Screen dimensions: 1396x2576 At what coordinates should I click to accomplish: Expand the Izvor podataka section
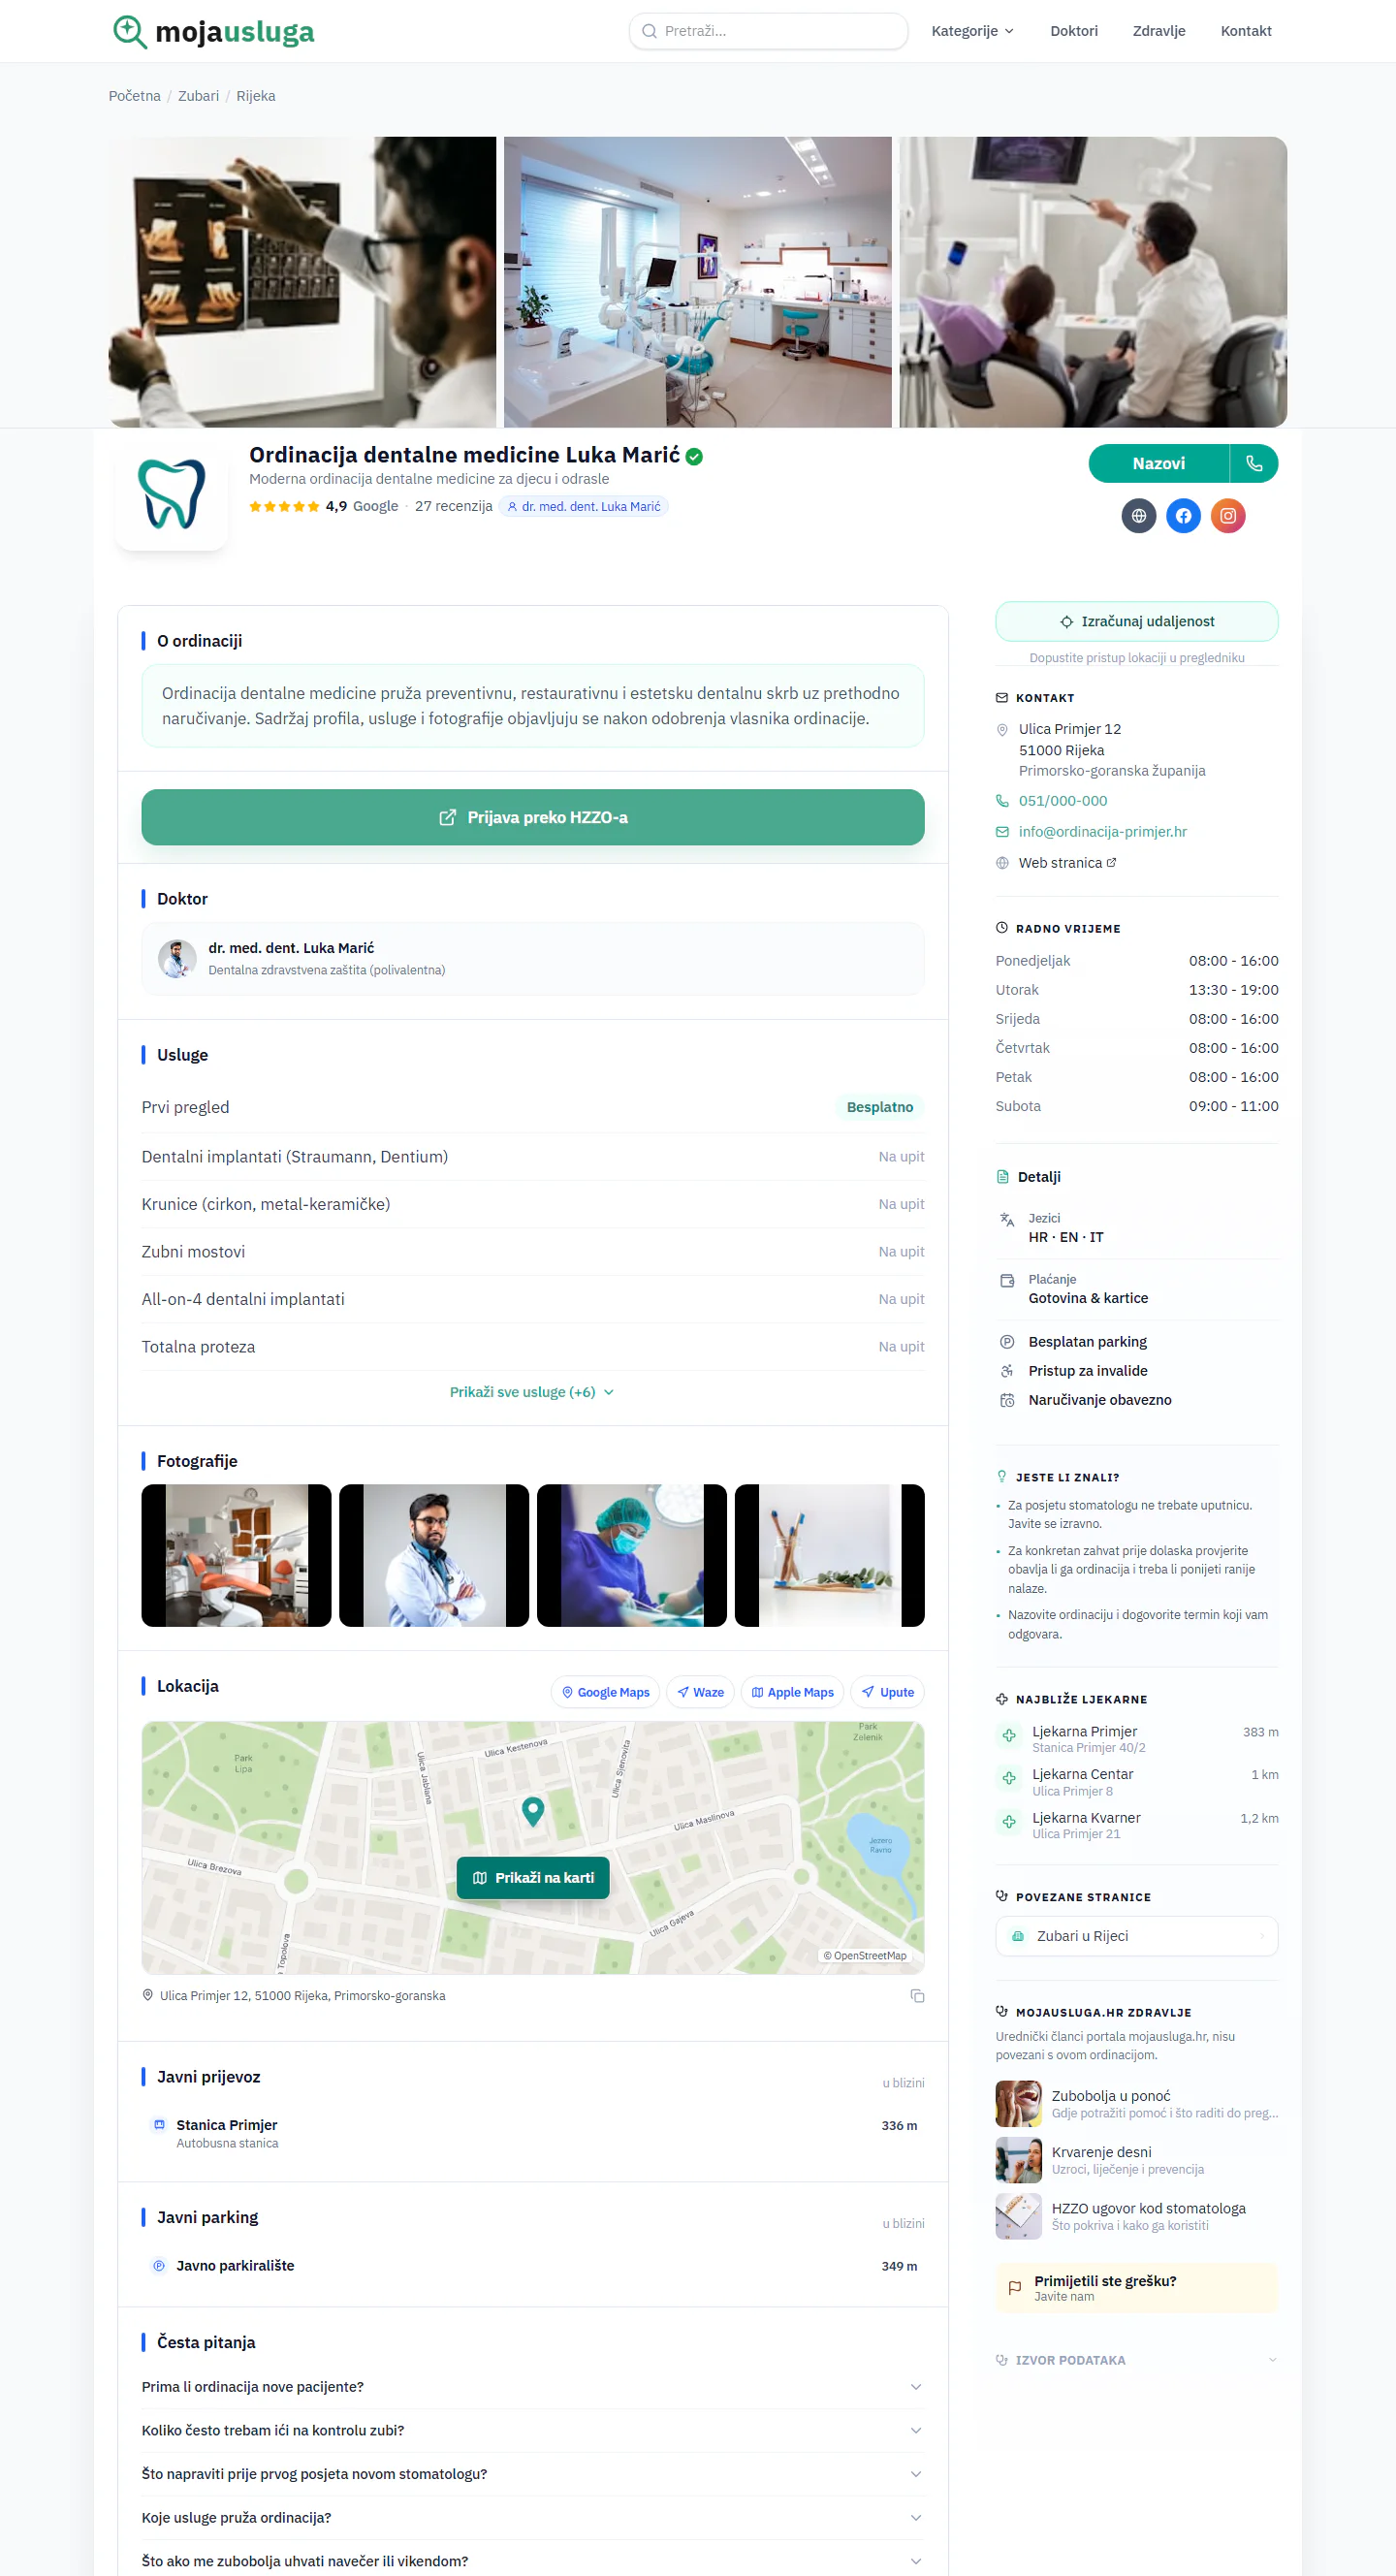coord(1136,2360)
